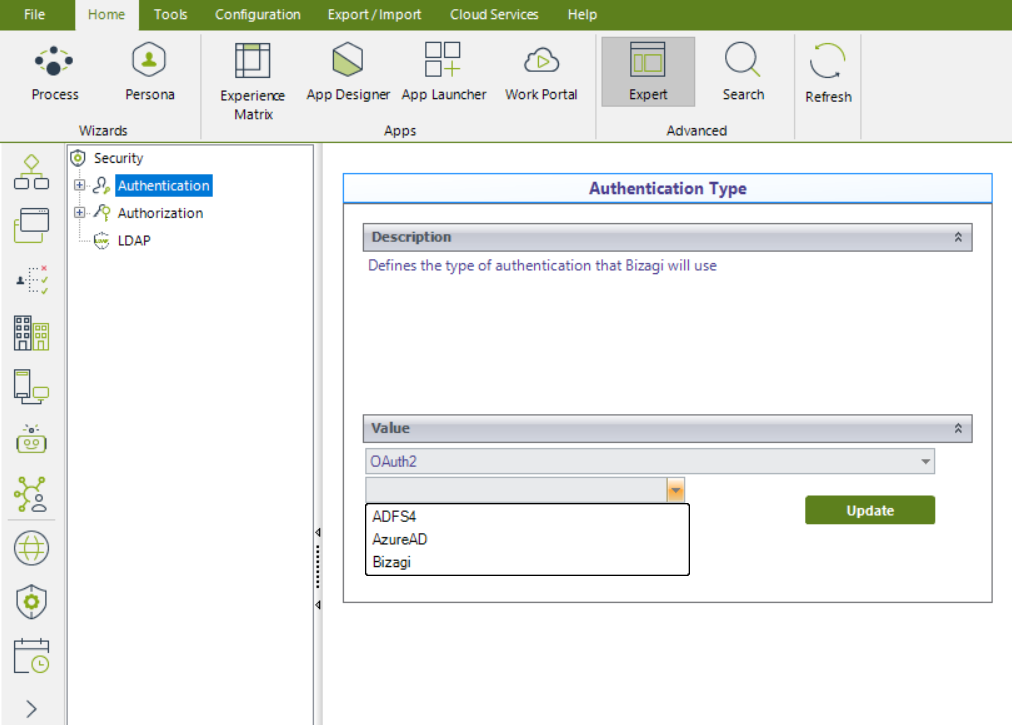Click the Update button
The height and width of the screenshot is (725, 1012).
tap(869, 510)
